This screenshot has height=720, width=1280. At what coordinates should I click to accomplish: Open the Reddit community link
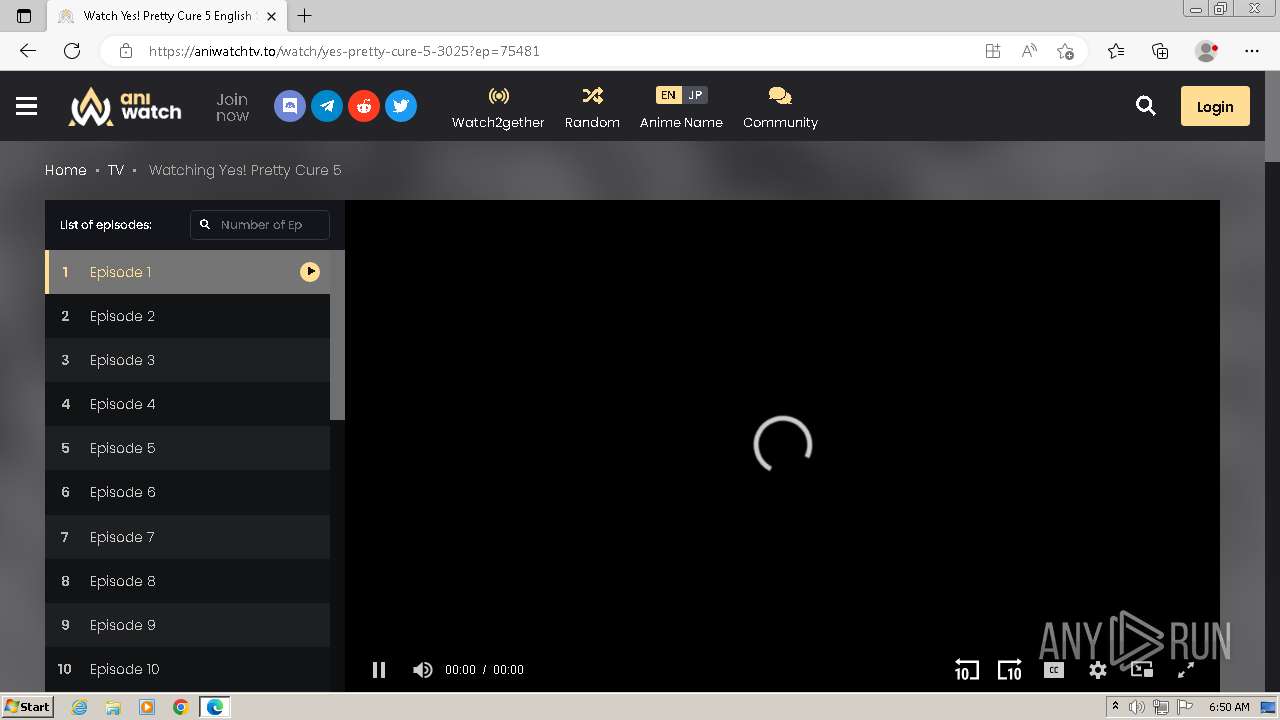click(364, 106)
